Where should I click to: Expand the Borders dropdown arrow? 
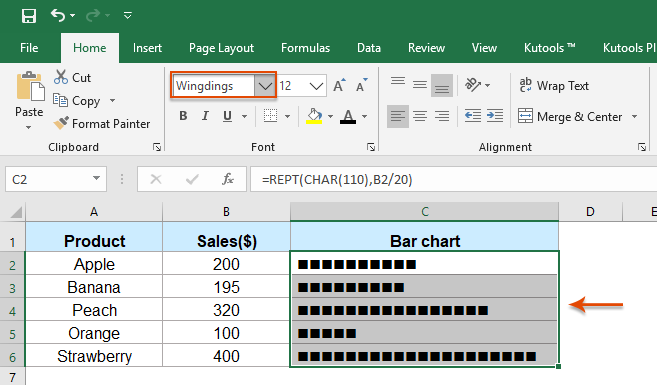point(287,116)
